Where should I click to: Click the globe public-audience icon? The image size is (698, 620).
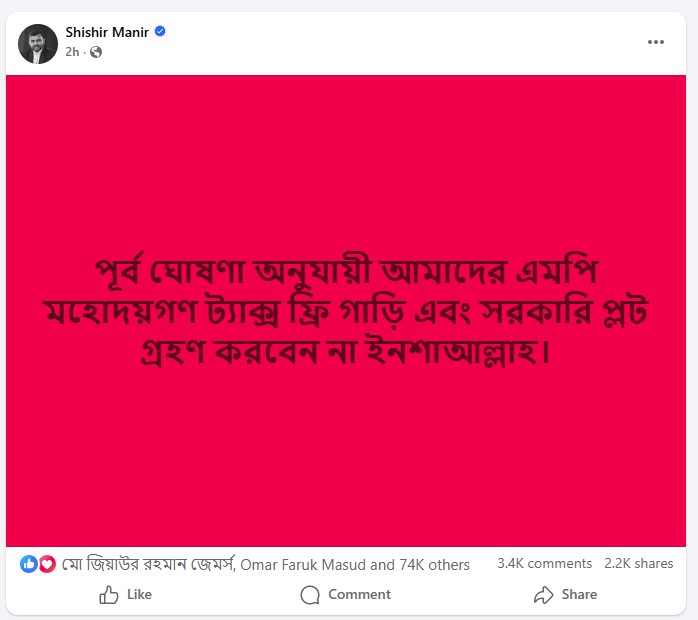click(x=96, y=52)
